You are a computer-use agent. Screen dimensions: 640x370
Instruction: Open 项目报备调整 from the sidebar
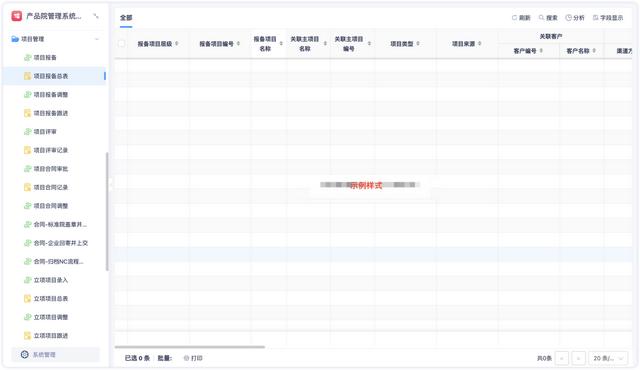51,95
